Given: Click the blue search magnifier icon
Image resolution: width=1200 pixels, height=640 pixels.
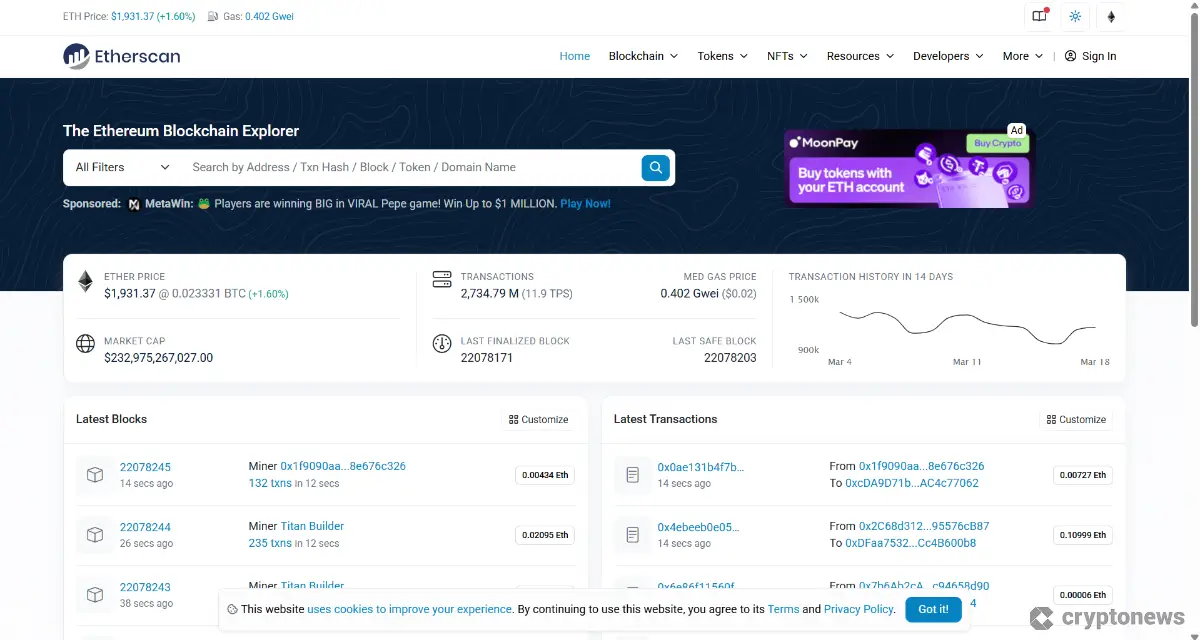Looking at the screenshot, I should pos(655,167).
